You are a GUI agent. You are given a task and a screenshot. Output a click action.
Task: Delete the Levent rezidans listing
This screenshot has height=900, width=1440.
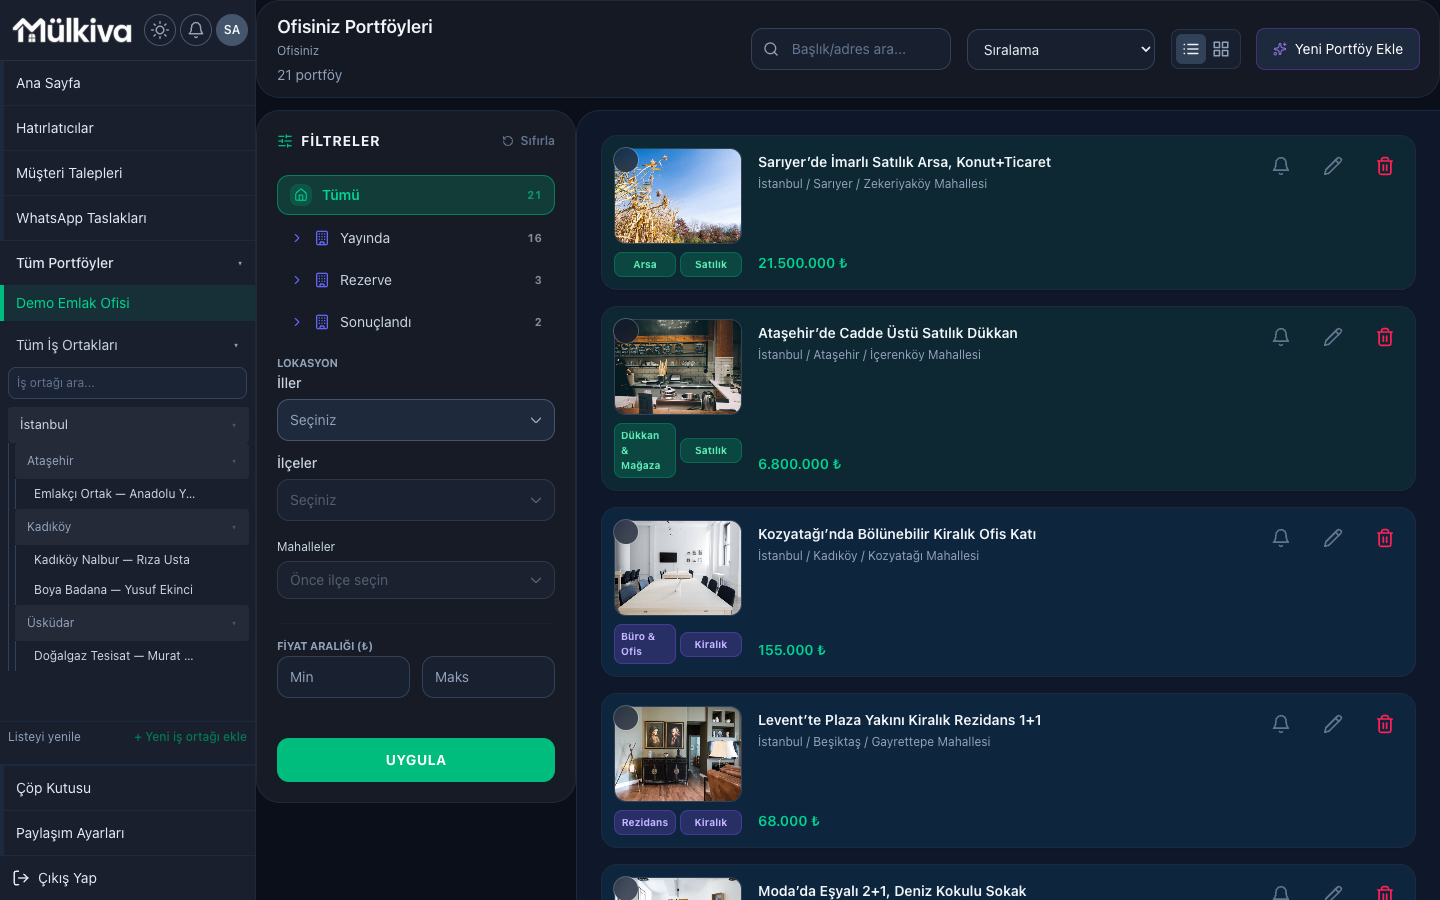tap(1385, 724)
